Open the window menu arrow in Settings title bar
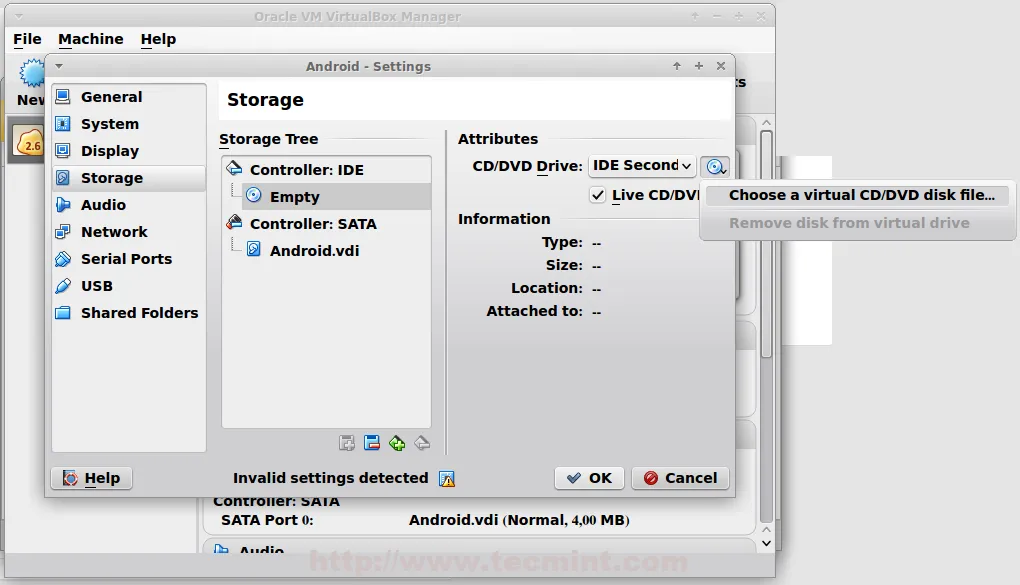The image size is (1020, 585). click(59, 66)
